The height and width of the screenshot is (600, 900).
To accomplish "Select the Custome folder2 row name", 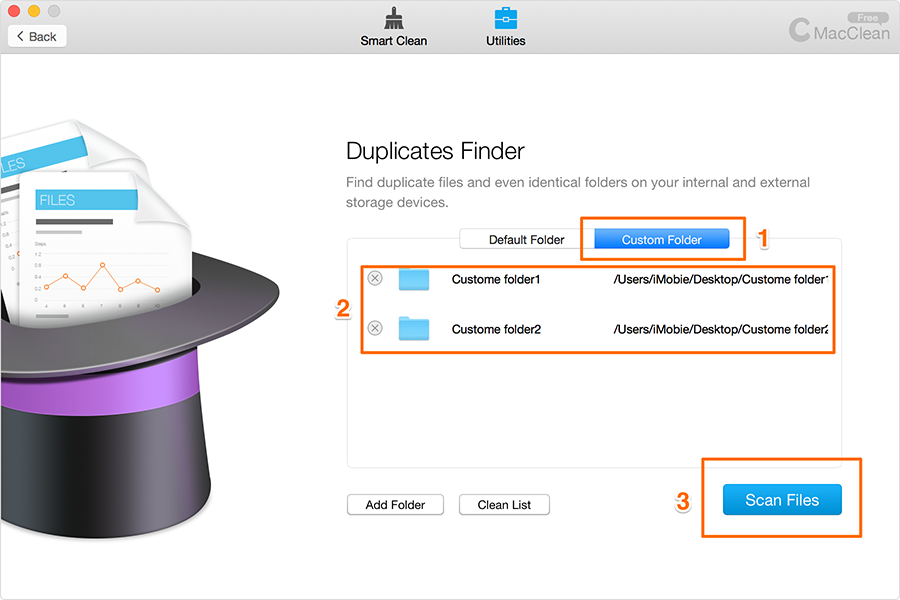I will pos(496,329).
